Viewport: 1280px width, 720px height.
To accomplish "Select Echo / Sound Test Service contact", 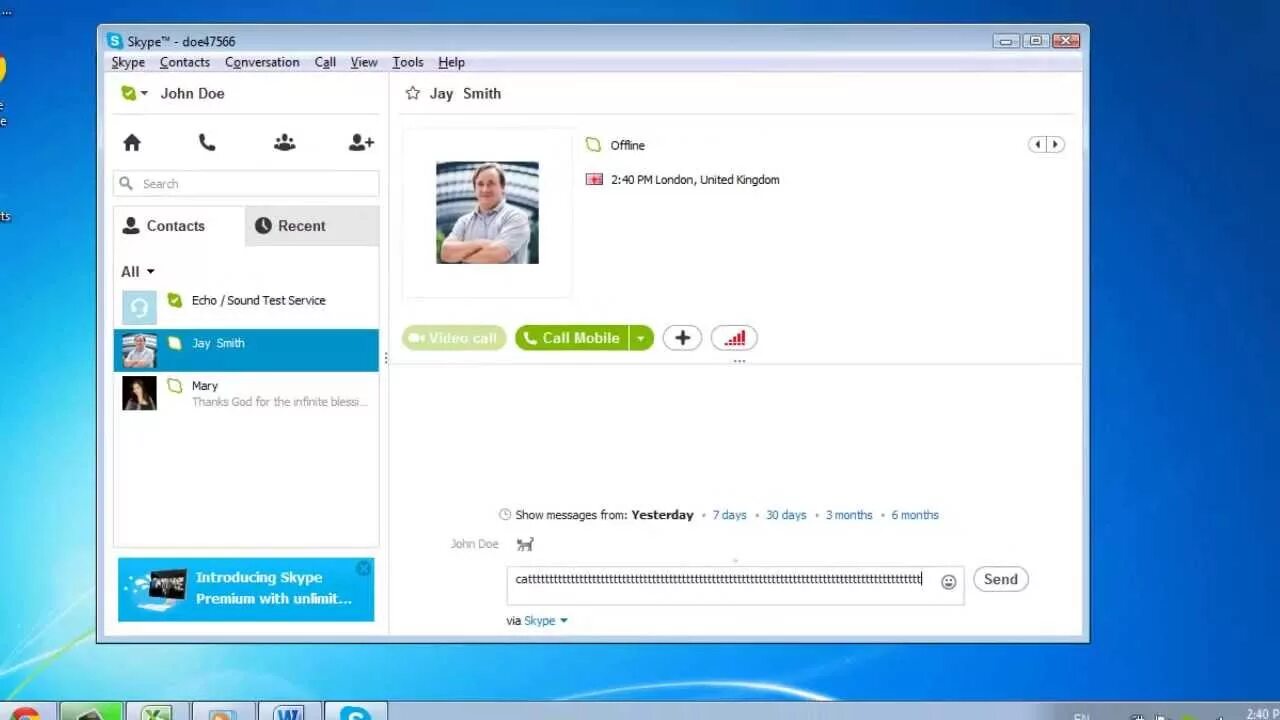I will pyautogui.click(x=246, y=307).
